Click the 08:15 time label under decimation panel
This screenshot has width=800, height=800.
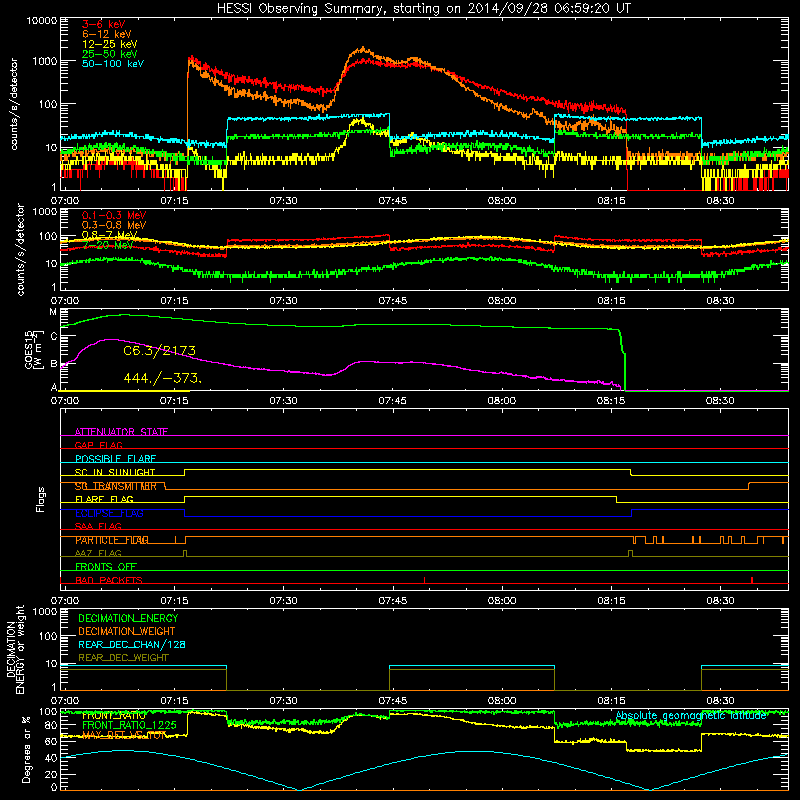[x=611, y=701]
